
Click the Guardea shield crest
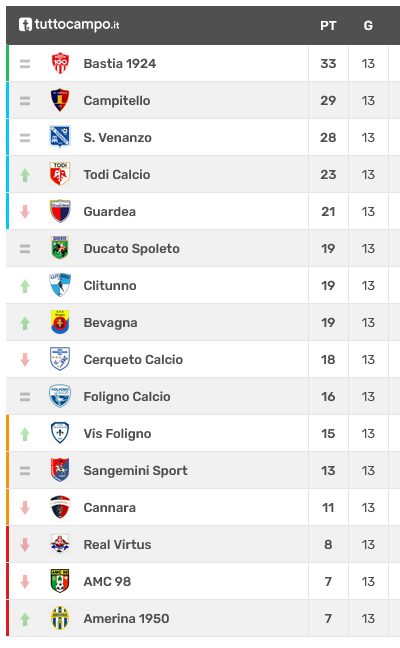60,211
